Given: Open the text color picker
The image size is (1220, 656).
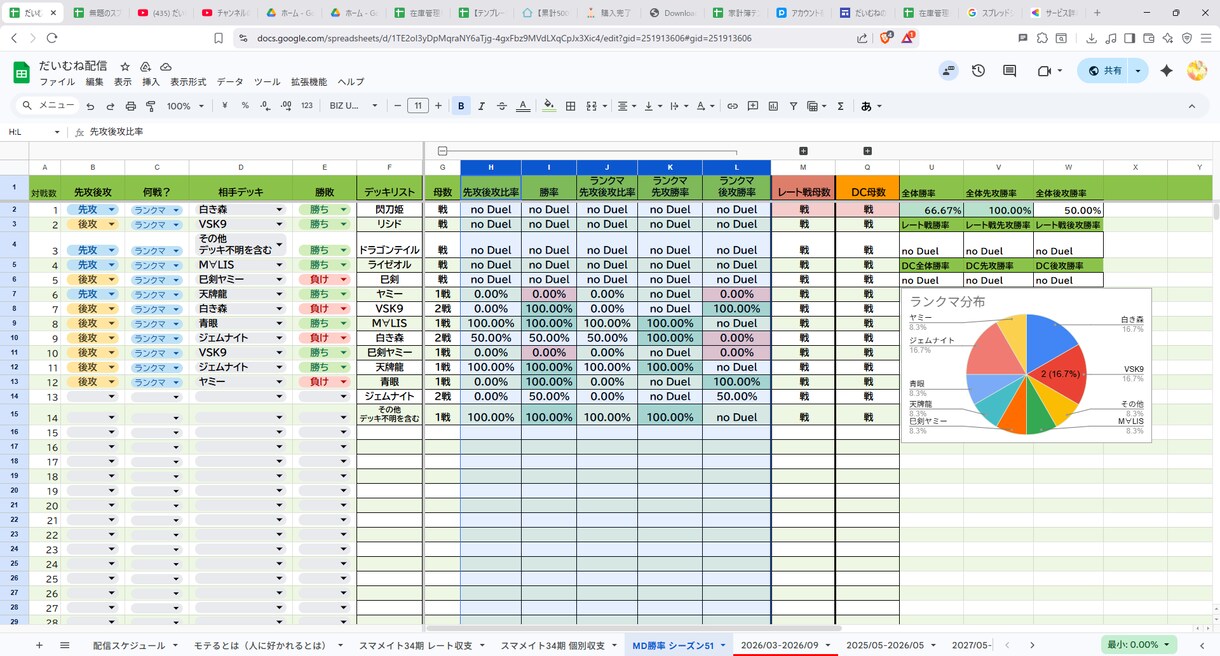Looking at the screenshot, I should (x=523, y=106).
